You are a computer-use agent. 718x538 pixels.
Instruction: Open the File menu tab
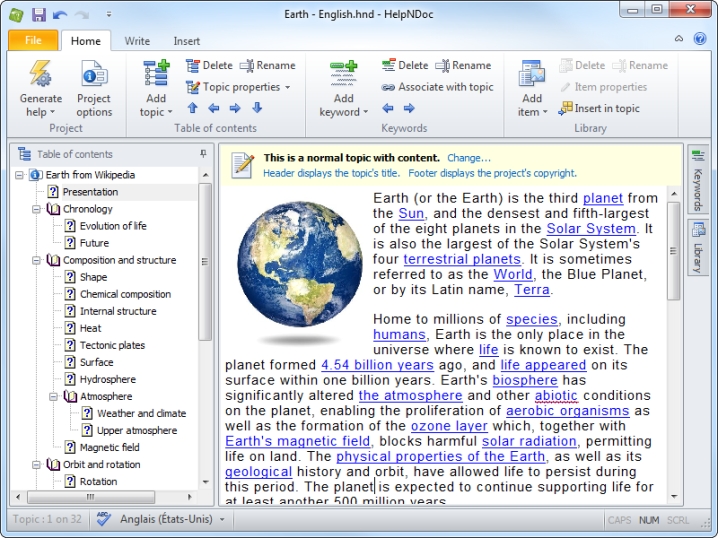point(33,41)
